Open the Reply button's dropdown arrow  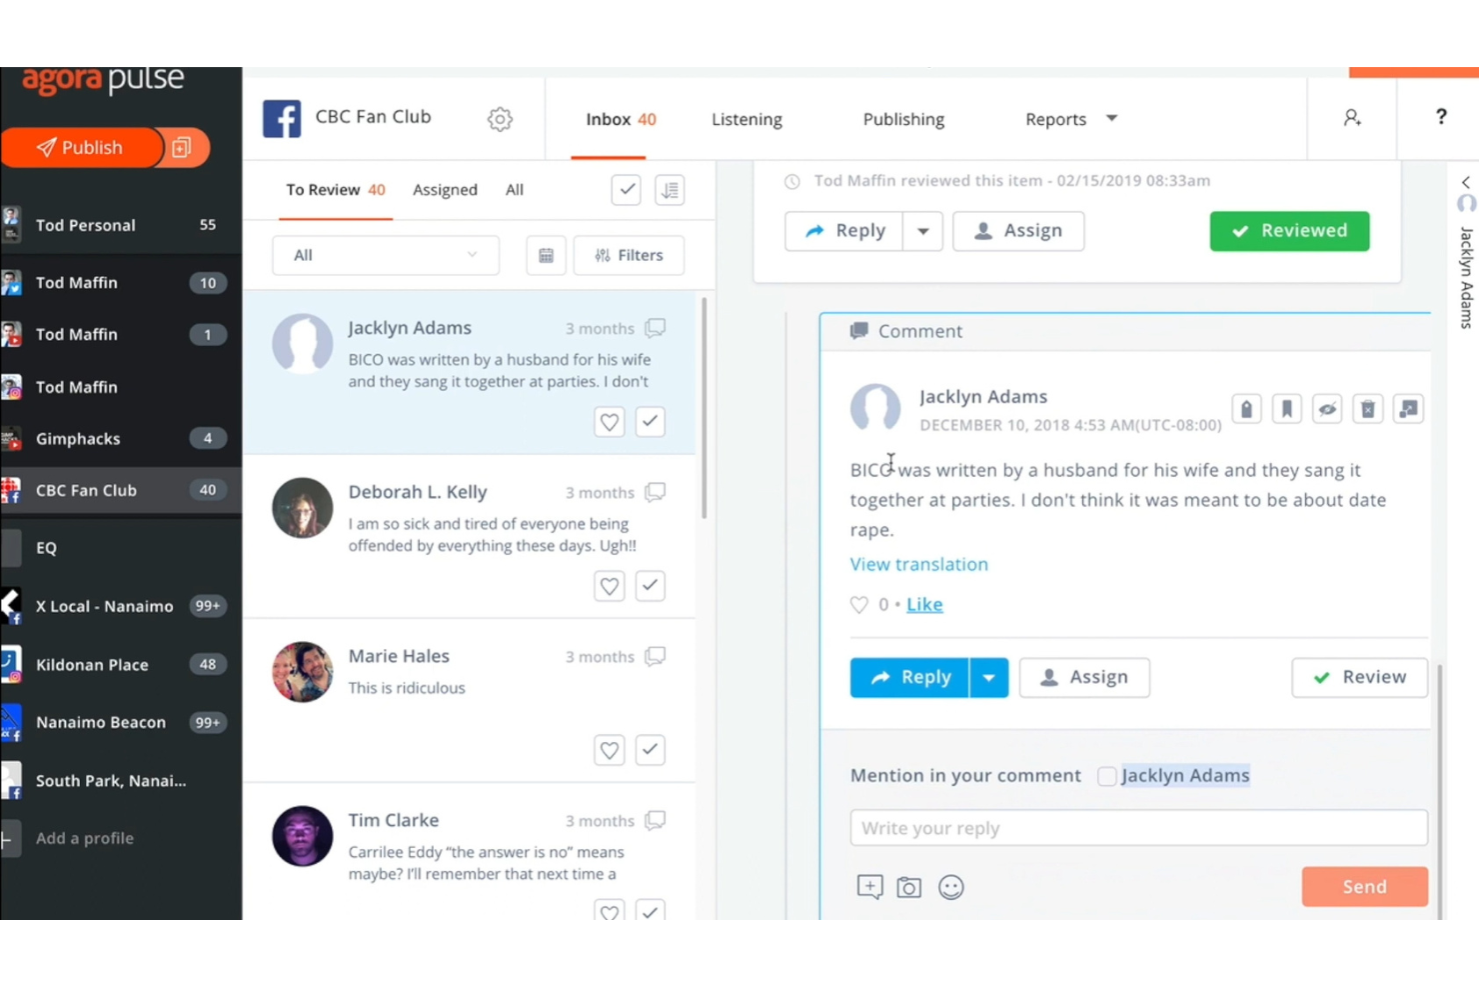point(989,677)
